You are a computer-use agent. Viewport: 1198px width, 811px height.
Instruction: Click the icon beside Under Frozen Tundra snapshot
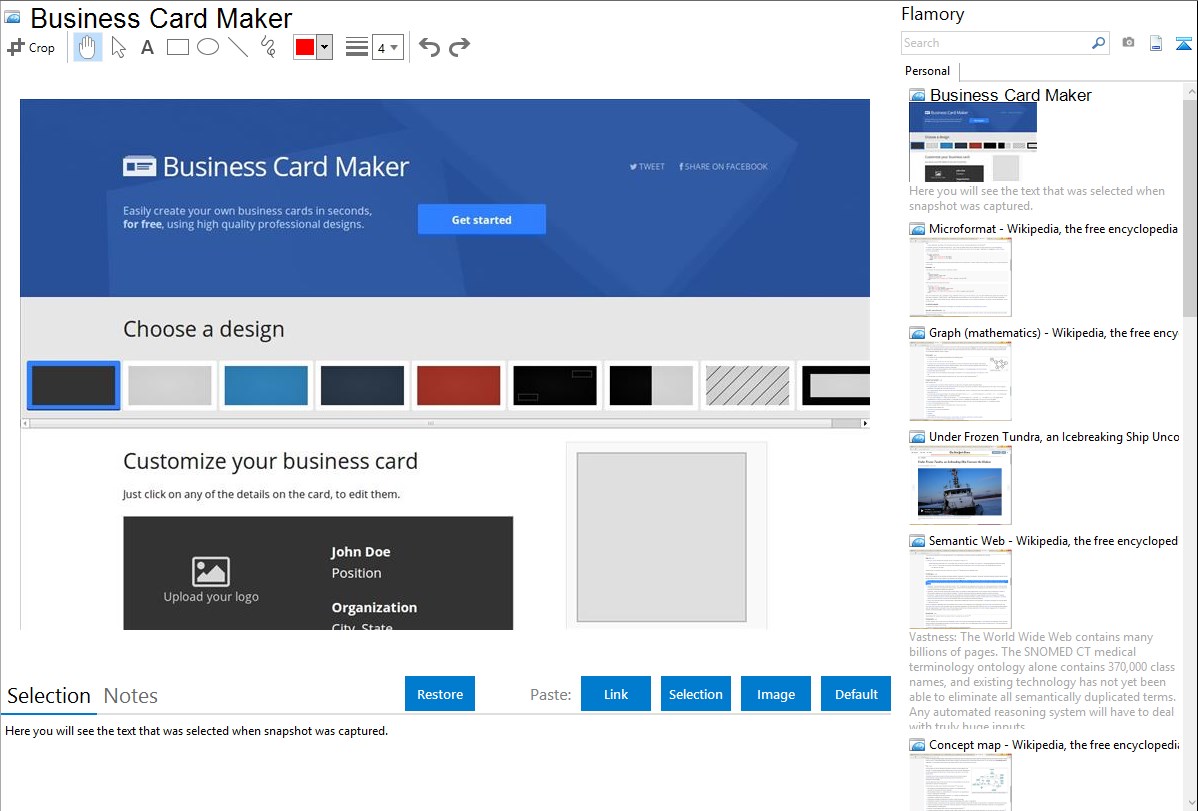(x=918, y=437)
